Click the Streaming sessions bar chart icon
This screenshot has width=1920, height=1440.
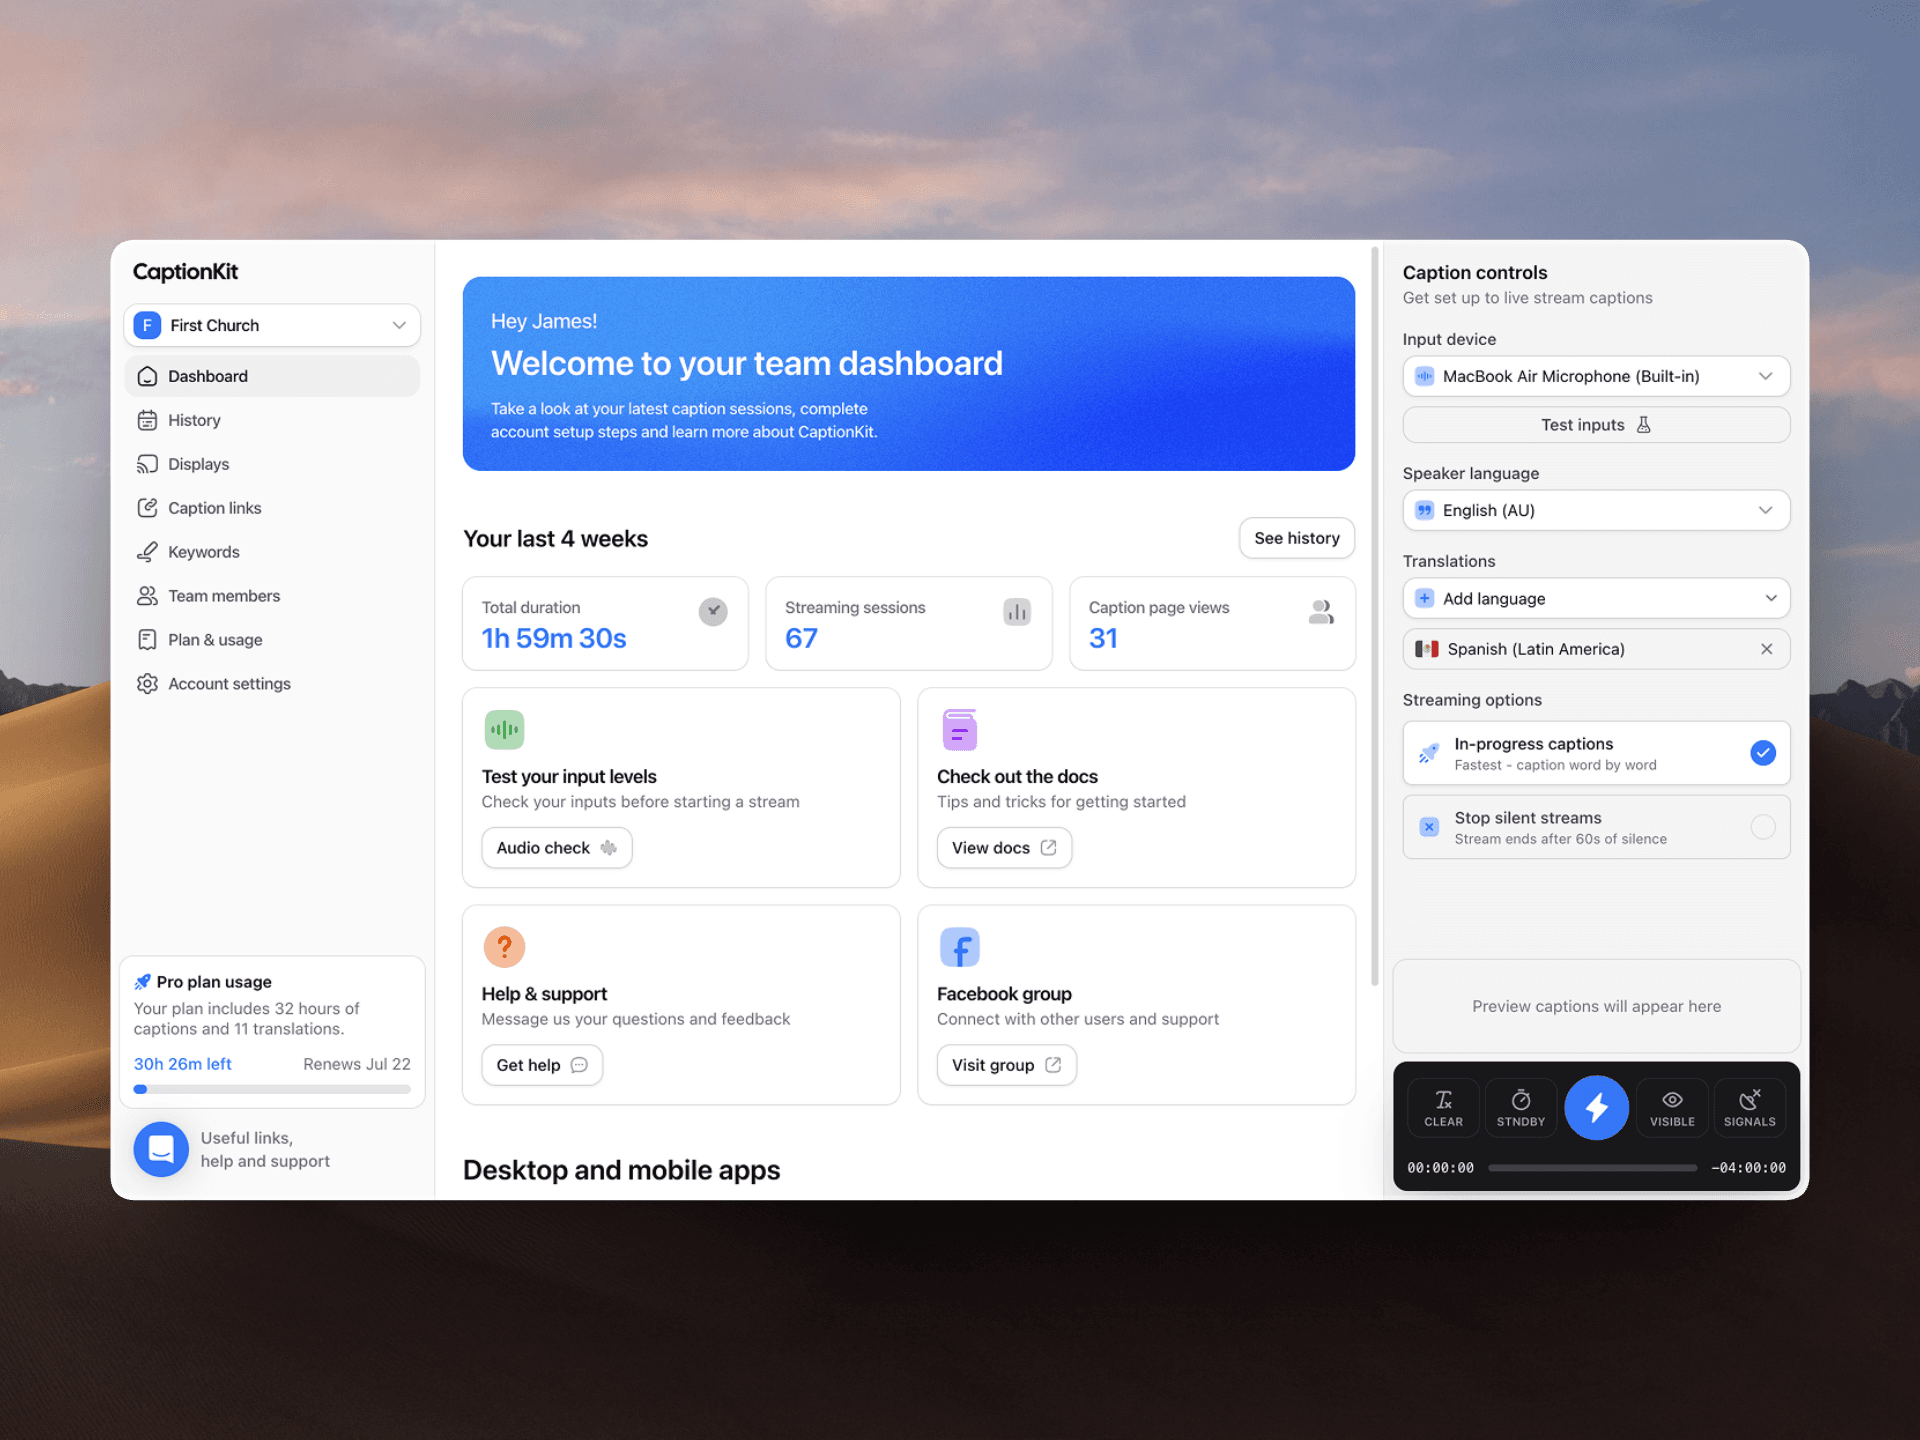click(x=1016, y=611)
